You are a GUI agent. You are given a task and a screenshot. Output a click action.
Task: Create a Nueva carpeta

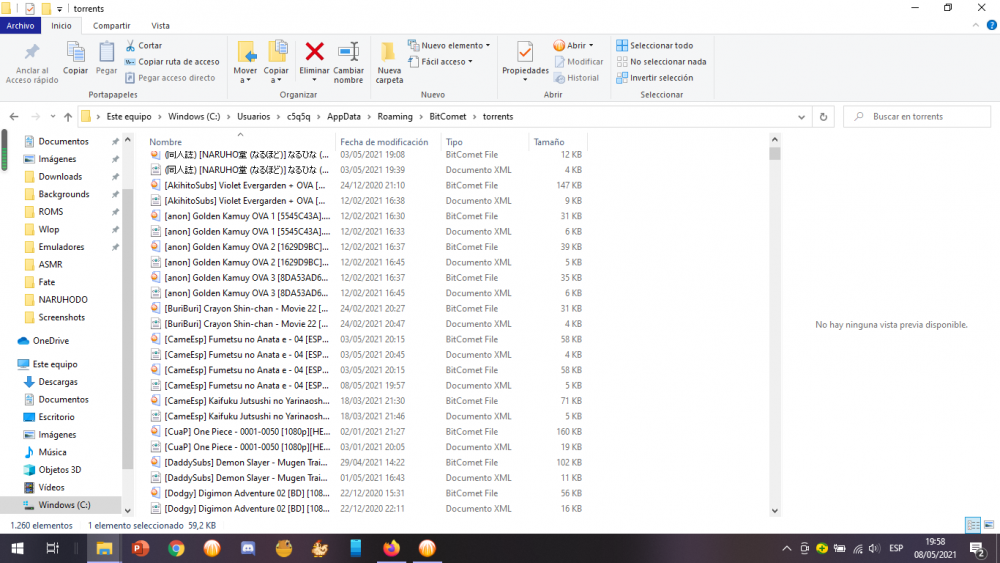[389, 63]
